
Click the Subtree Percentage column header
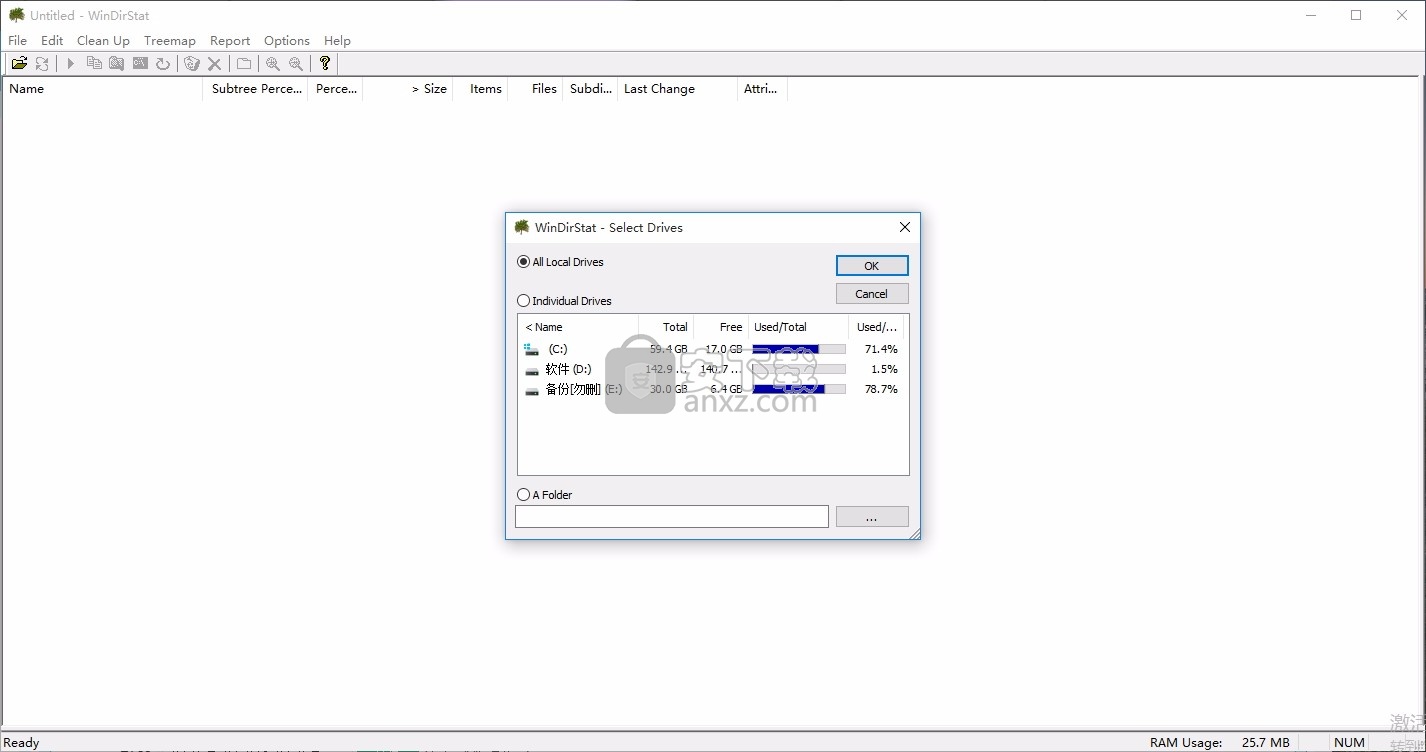click(x=256, y=89)
